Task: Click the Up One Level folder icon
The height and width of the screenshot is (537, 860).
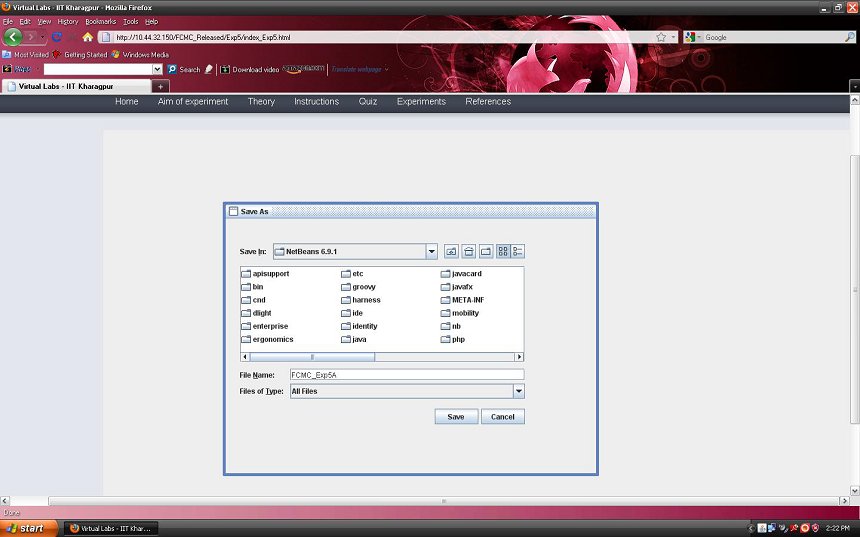Action: 451,251
